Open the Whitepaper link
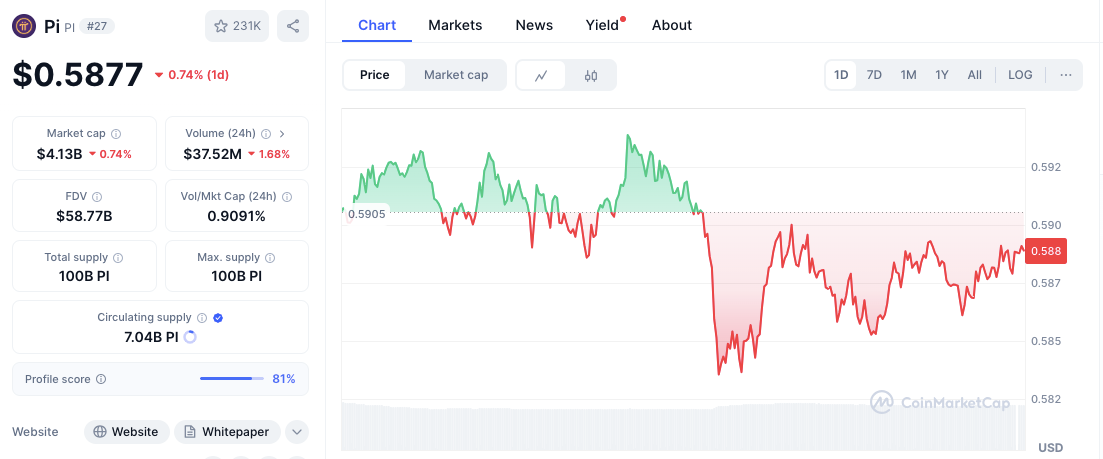 227,432
